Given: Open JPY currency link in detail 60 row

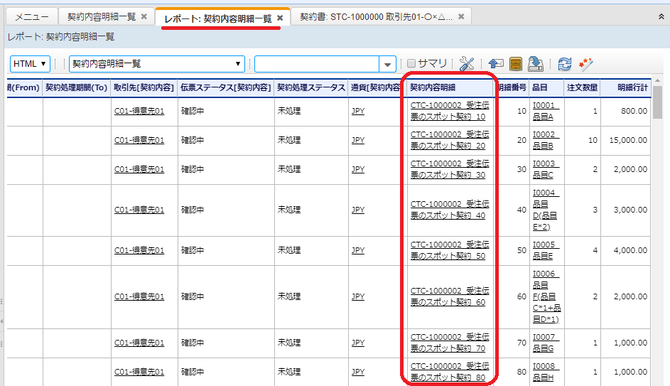Looking at the screenshot, I should [358, 296].
